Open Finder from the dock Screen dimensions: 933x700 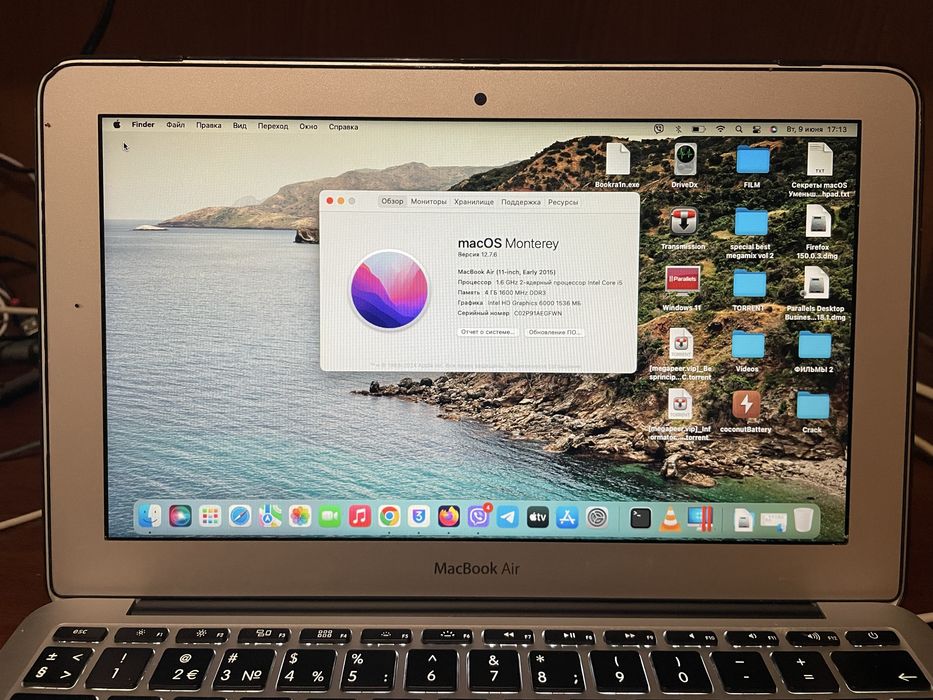point(149,516)
